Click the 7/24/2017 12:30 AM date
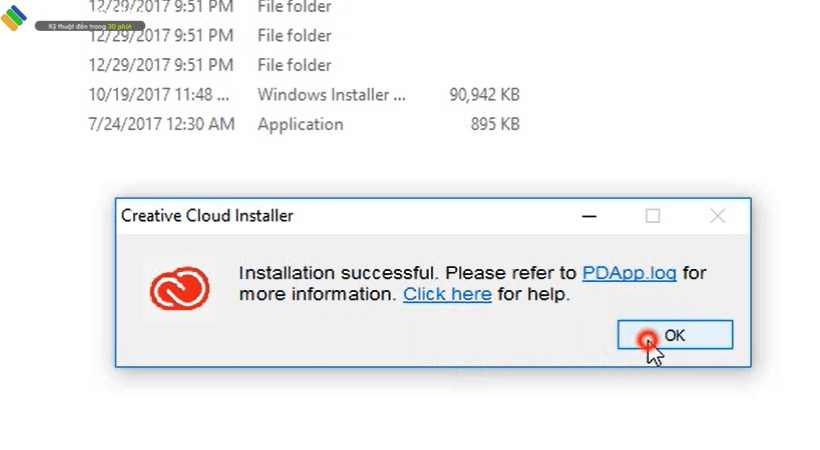Image resolution: width=820 pixels, height=450 pixels. pyautogui.click(x=161, y=125)
